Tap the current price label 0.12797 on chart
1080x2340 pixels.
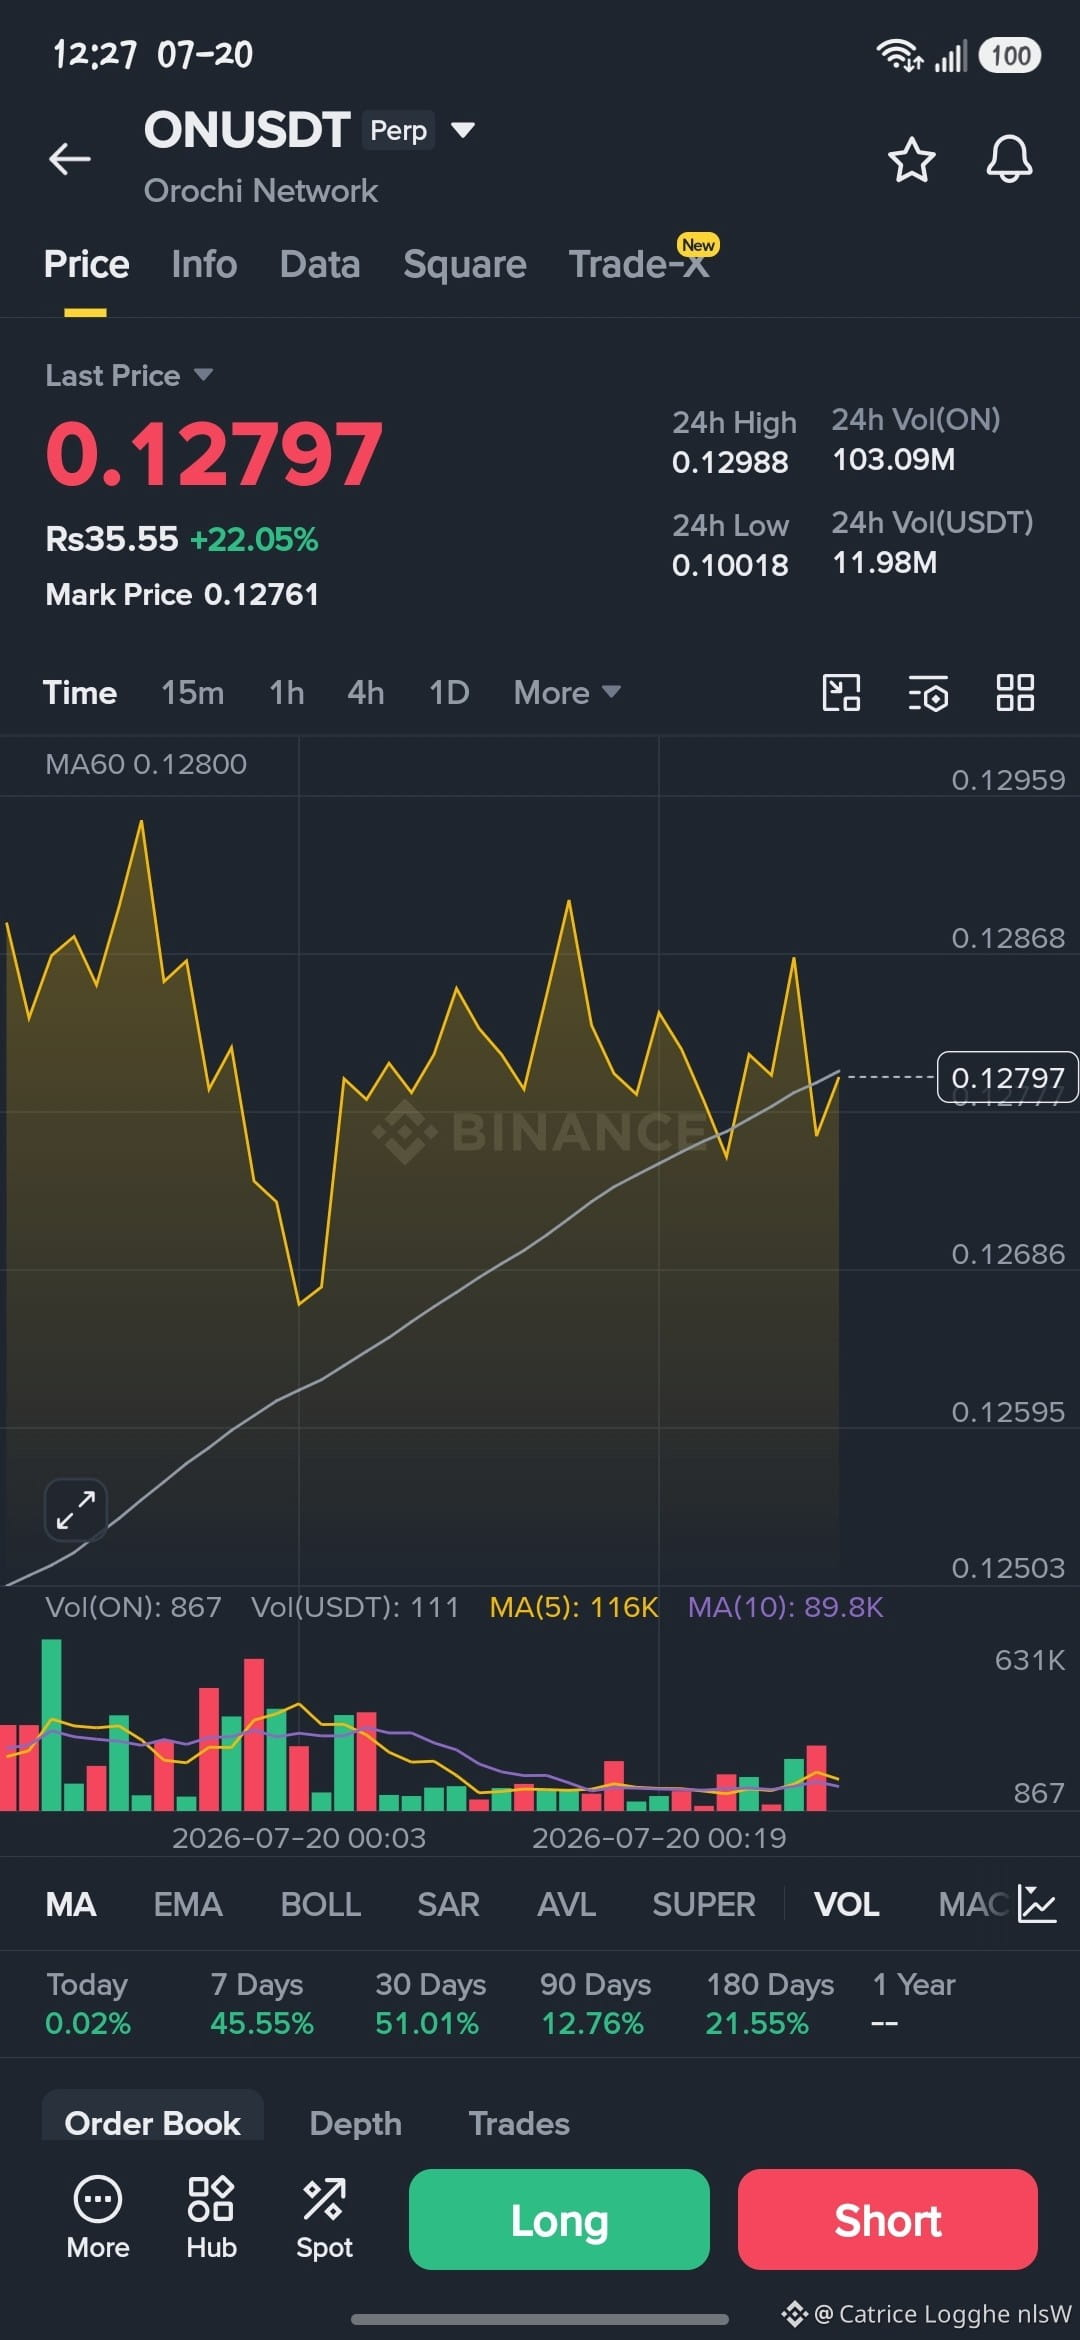(1008, 1077)
